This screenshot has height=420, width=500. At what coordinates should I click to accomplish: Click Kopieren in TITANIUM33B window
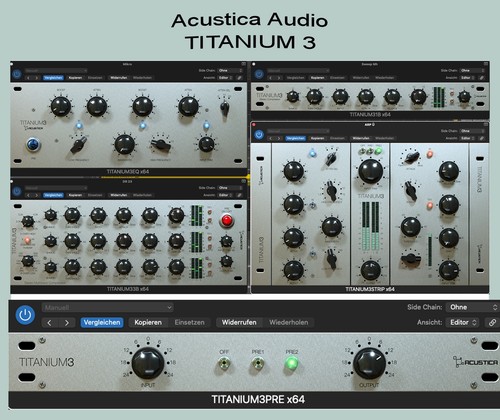coord(75,195)
